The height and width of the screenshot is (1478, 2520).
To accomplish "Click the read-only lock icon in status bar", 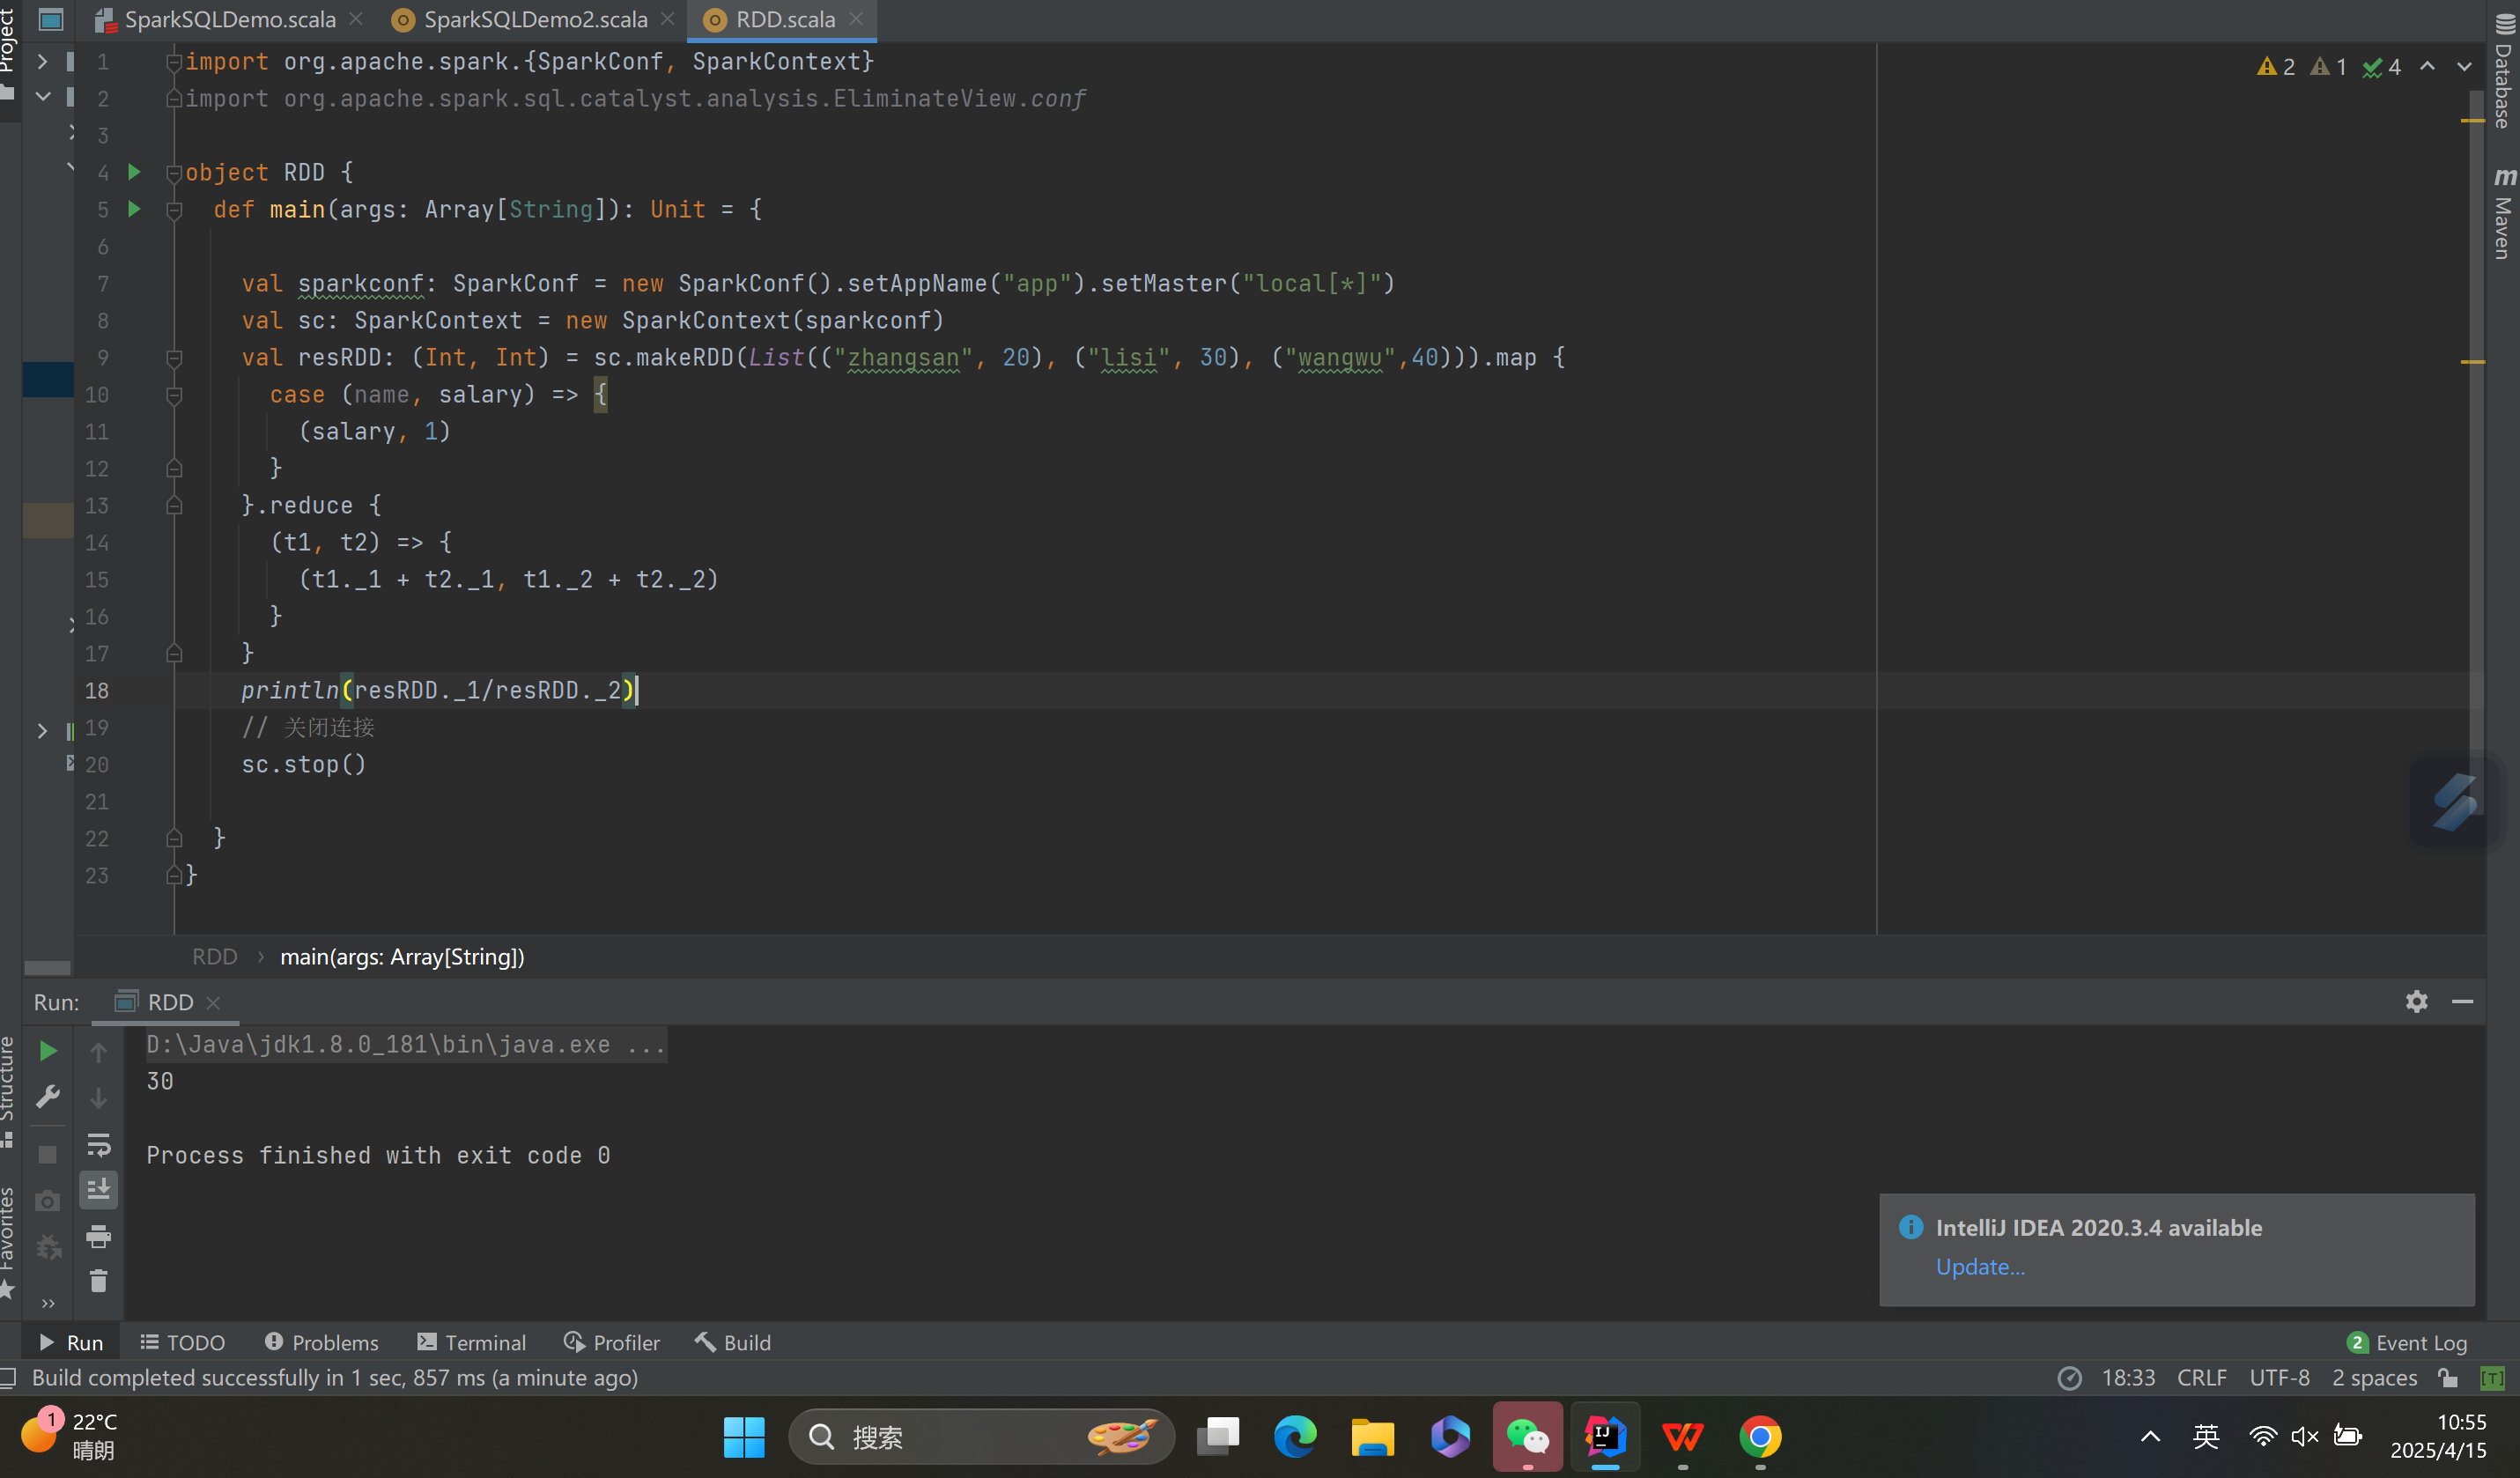I will coord(2448,1378).
